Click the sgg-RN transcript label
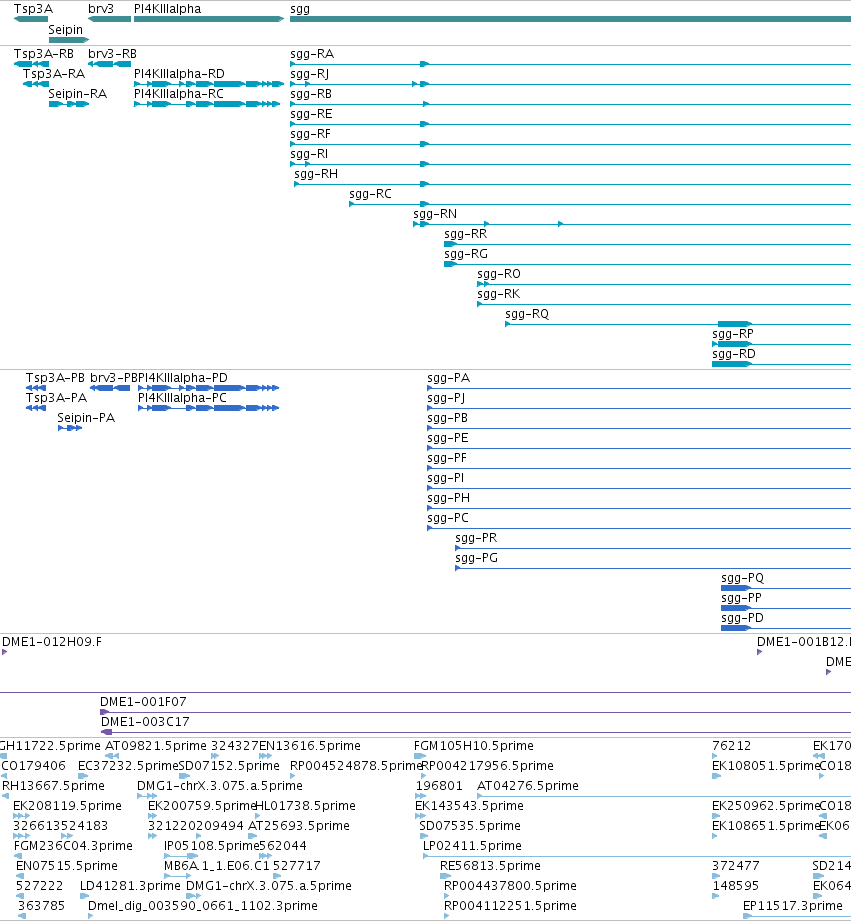The height and width of the screenshot is (921, 851). [435, 214]
